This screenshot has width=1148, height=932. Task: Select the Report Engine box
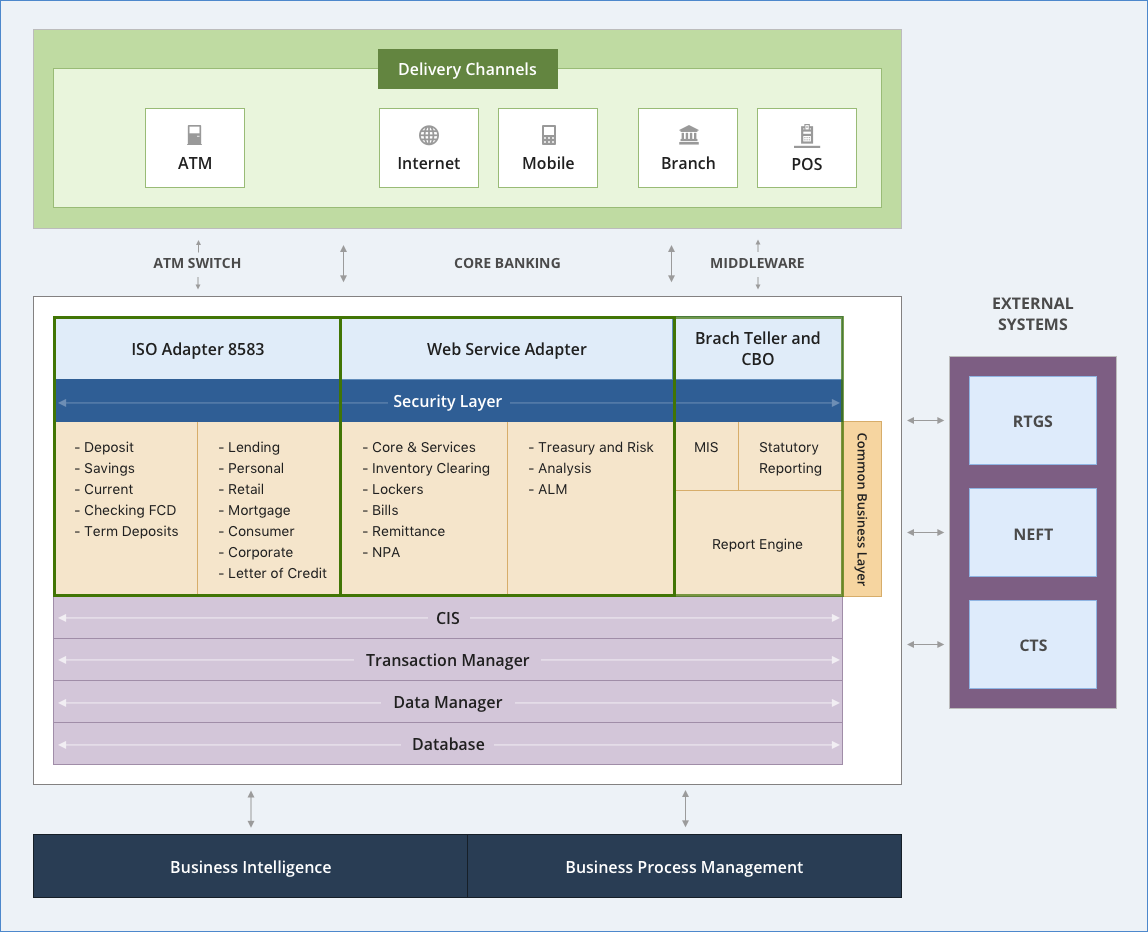click(x=757, y=544)
